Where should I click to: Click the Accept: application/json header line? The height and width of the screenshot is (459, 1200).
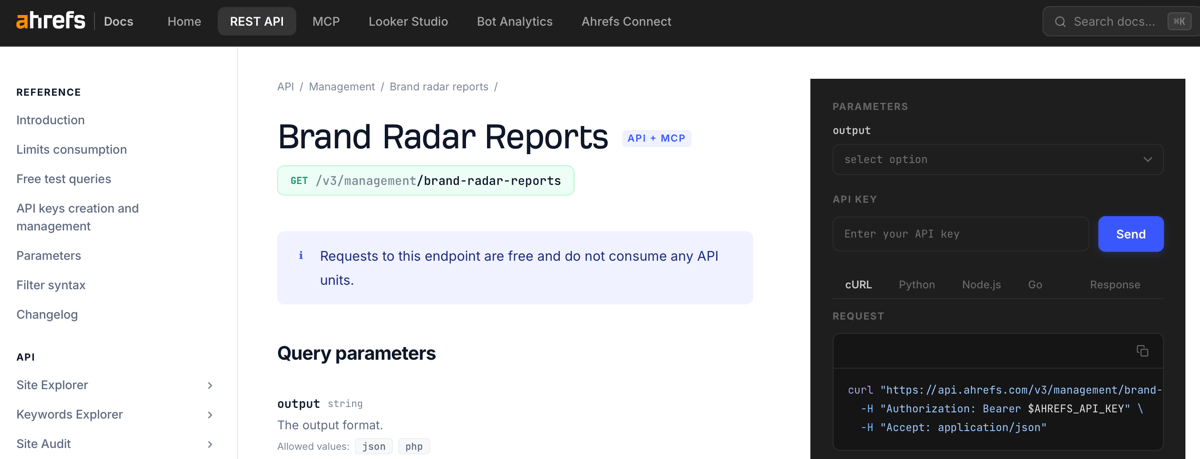(x=953, y=427)
